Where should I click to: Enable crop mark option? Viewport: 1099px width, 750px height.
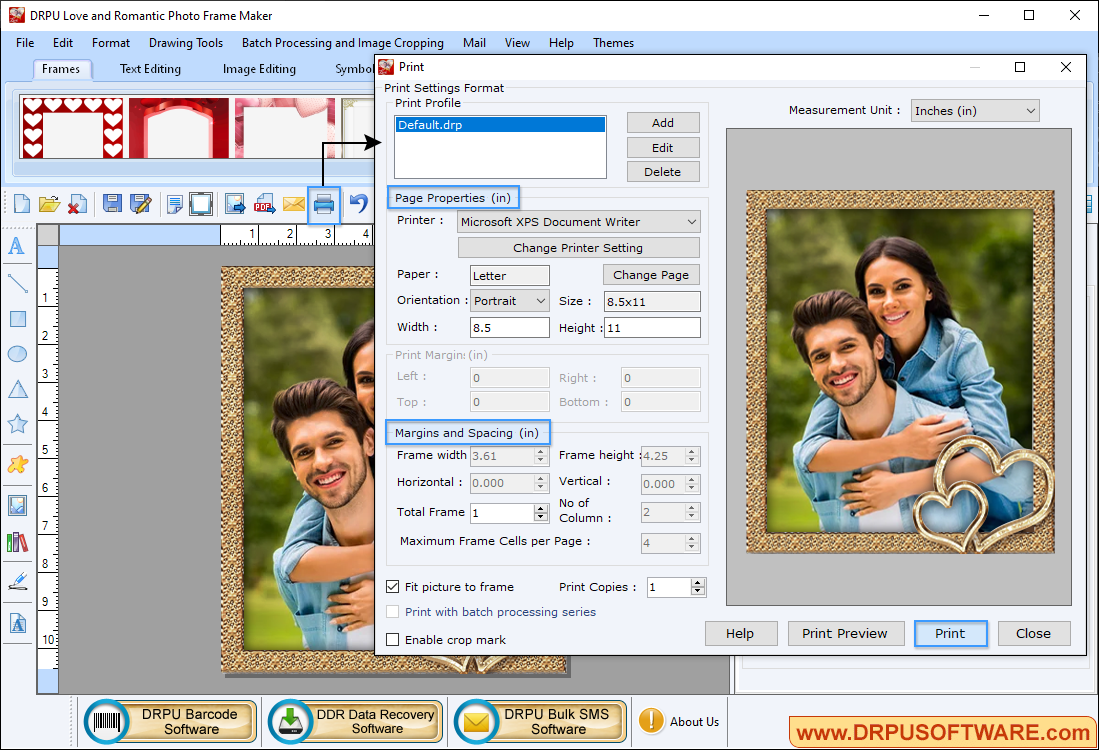tap(393, 639)
